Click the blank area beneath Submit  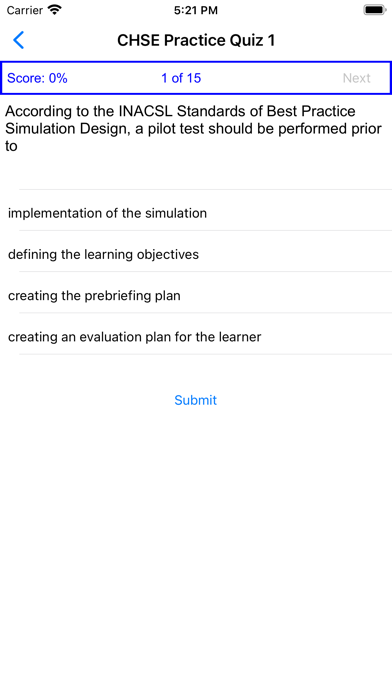(196, 533)
